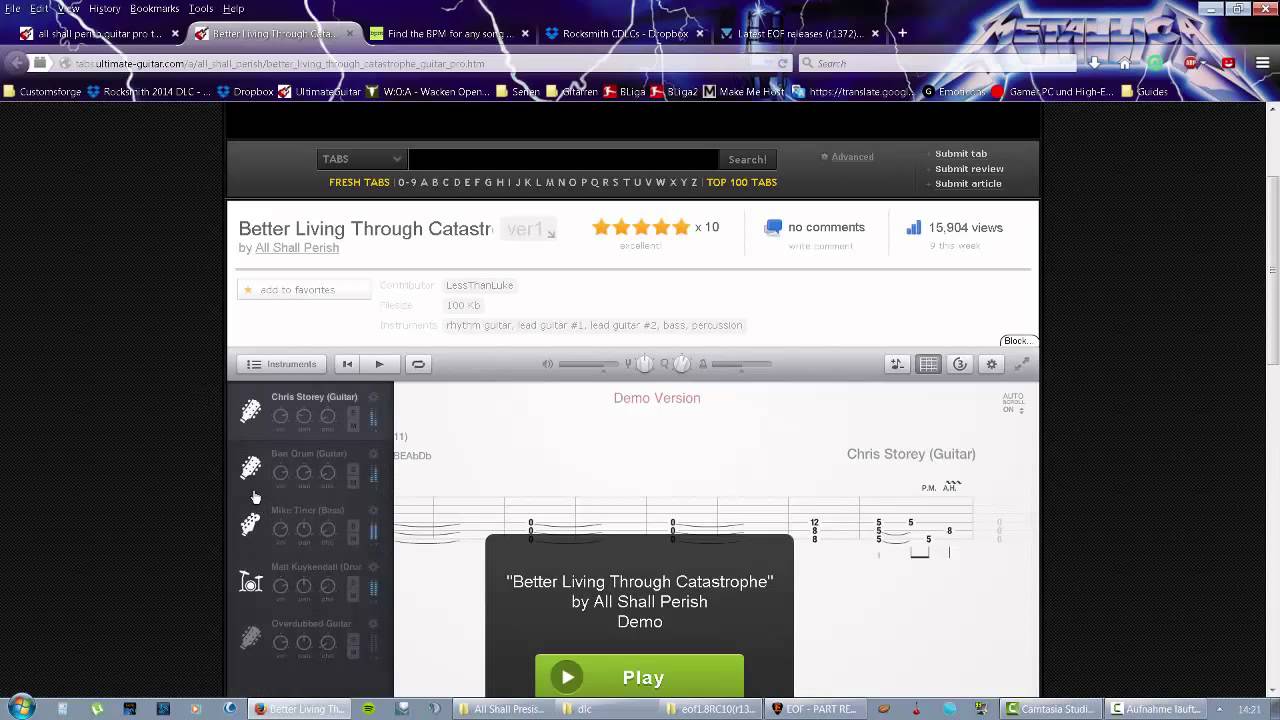The height and width of the screenshot is (720, 1280).
Task: Click add to favorites button
Action: point(304,290)
